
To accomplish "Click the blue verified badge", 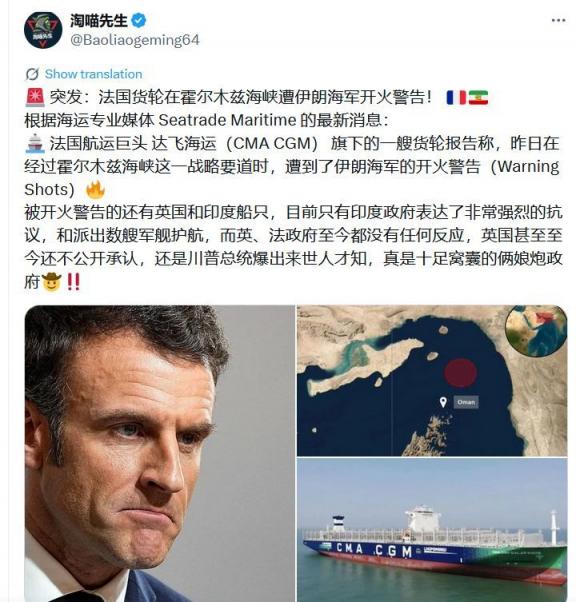I will (139, 20).
